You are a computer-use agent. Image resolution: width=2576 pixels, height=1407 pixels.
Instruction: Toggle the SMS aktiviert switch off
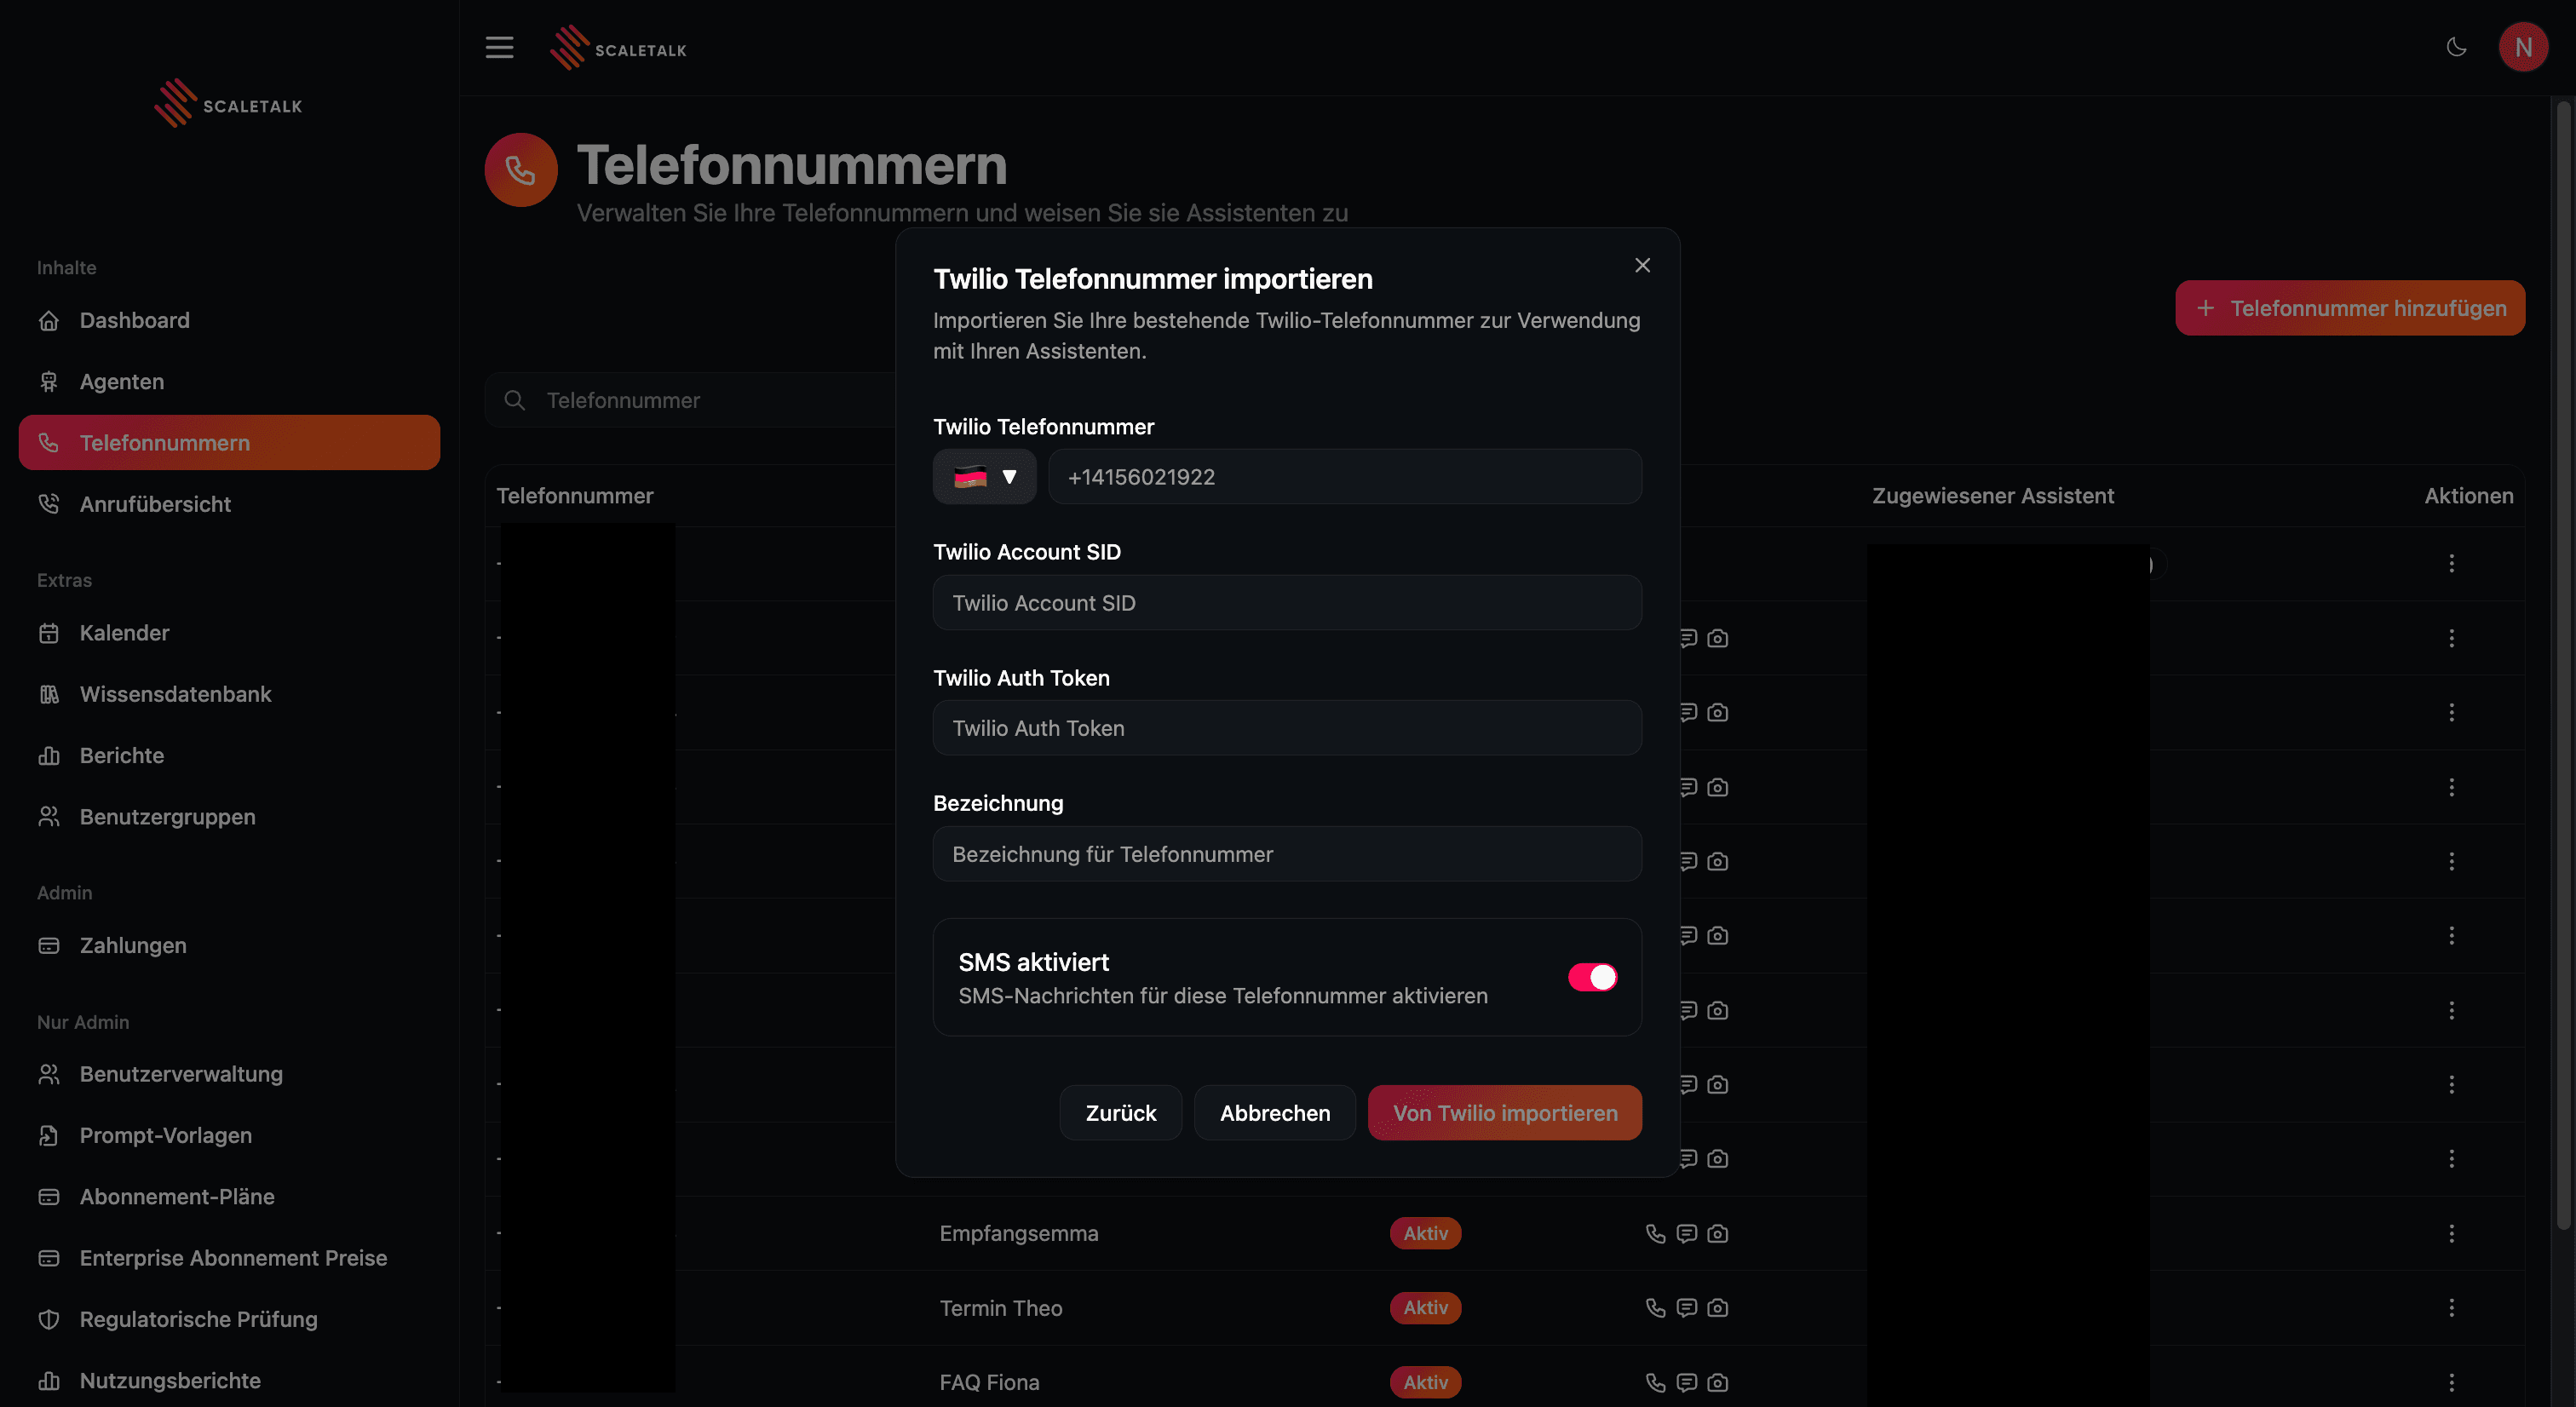(1592, 978)
